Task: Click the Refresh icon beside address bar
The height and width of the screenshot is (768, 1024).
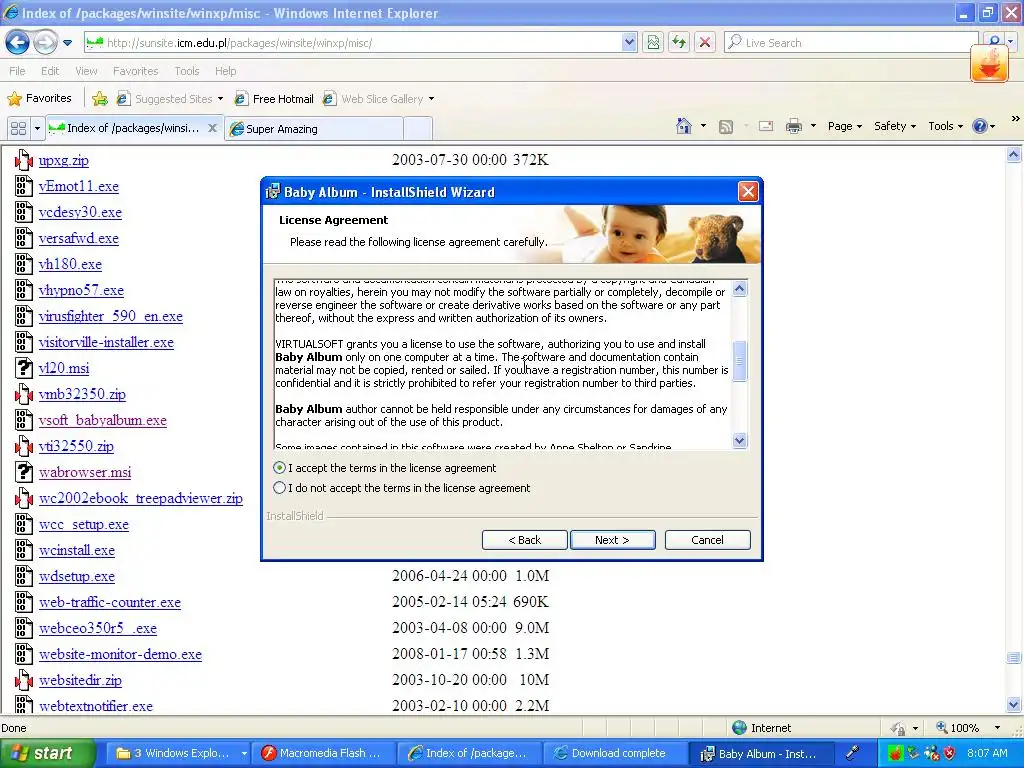Action: point(679,43)
